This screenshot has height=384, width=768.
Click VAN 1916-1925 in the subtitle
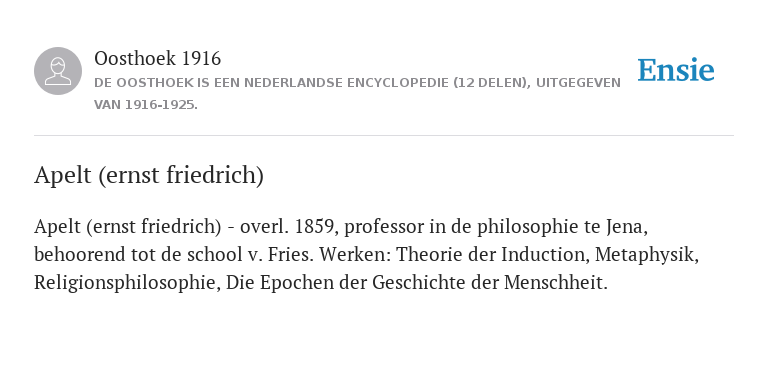144,105
